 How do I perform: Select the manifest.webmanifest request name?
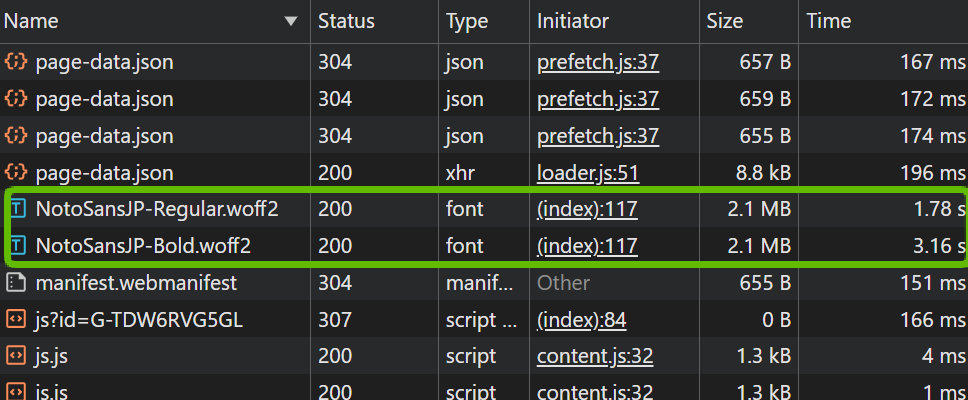136,283
